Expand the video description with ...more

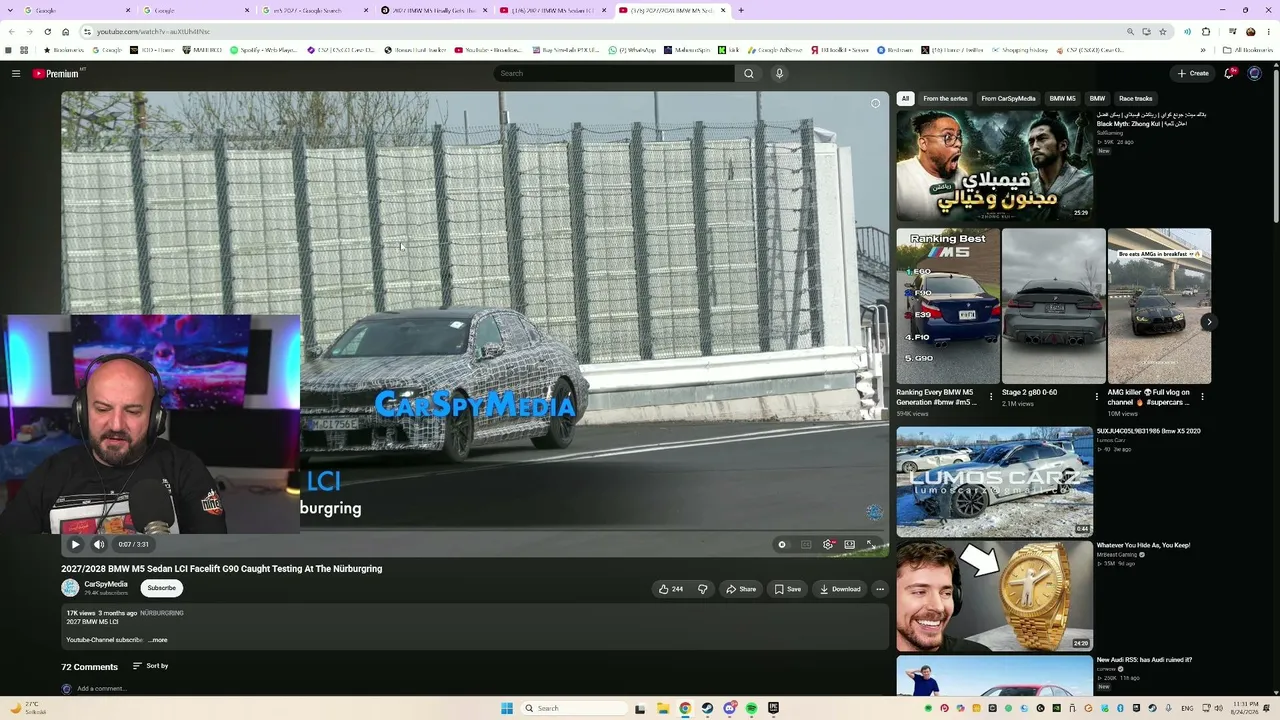158,640
